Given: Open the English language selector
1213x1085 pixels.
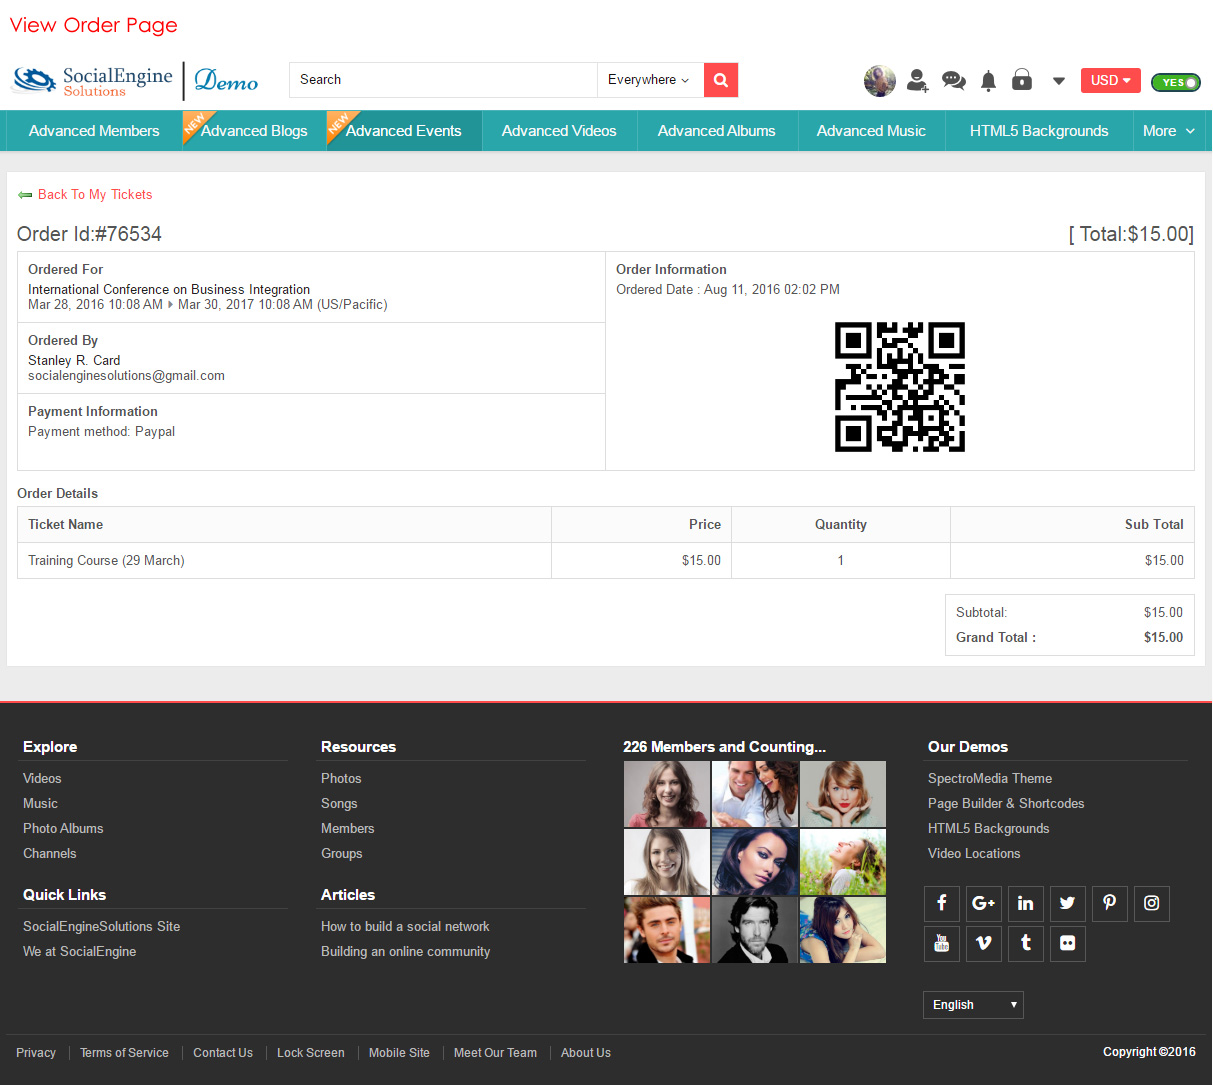Looking at the screenshot, I should point(972,1004).
